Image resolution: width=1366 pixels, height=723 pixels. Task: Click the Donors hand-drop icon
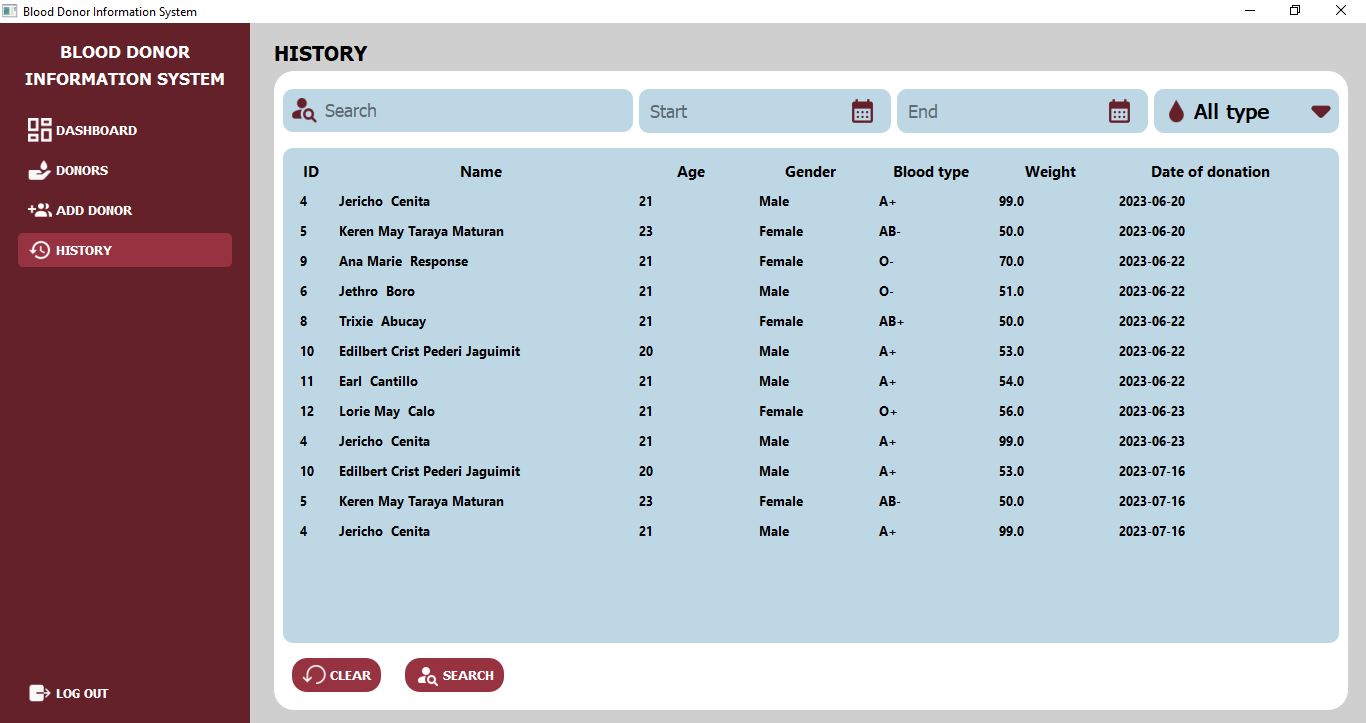[x=39, y=170]
